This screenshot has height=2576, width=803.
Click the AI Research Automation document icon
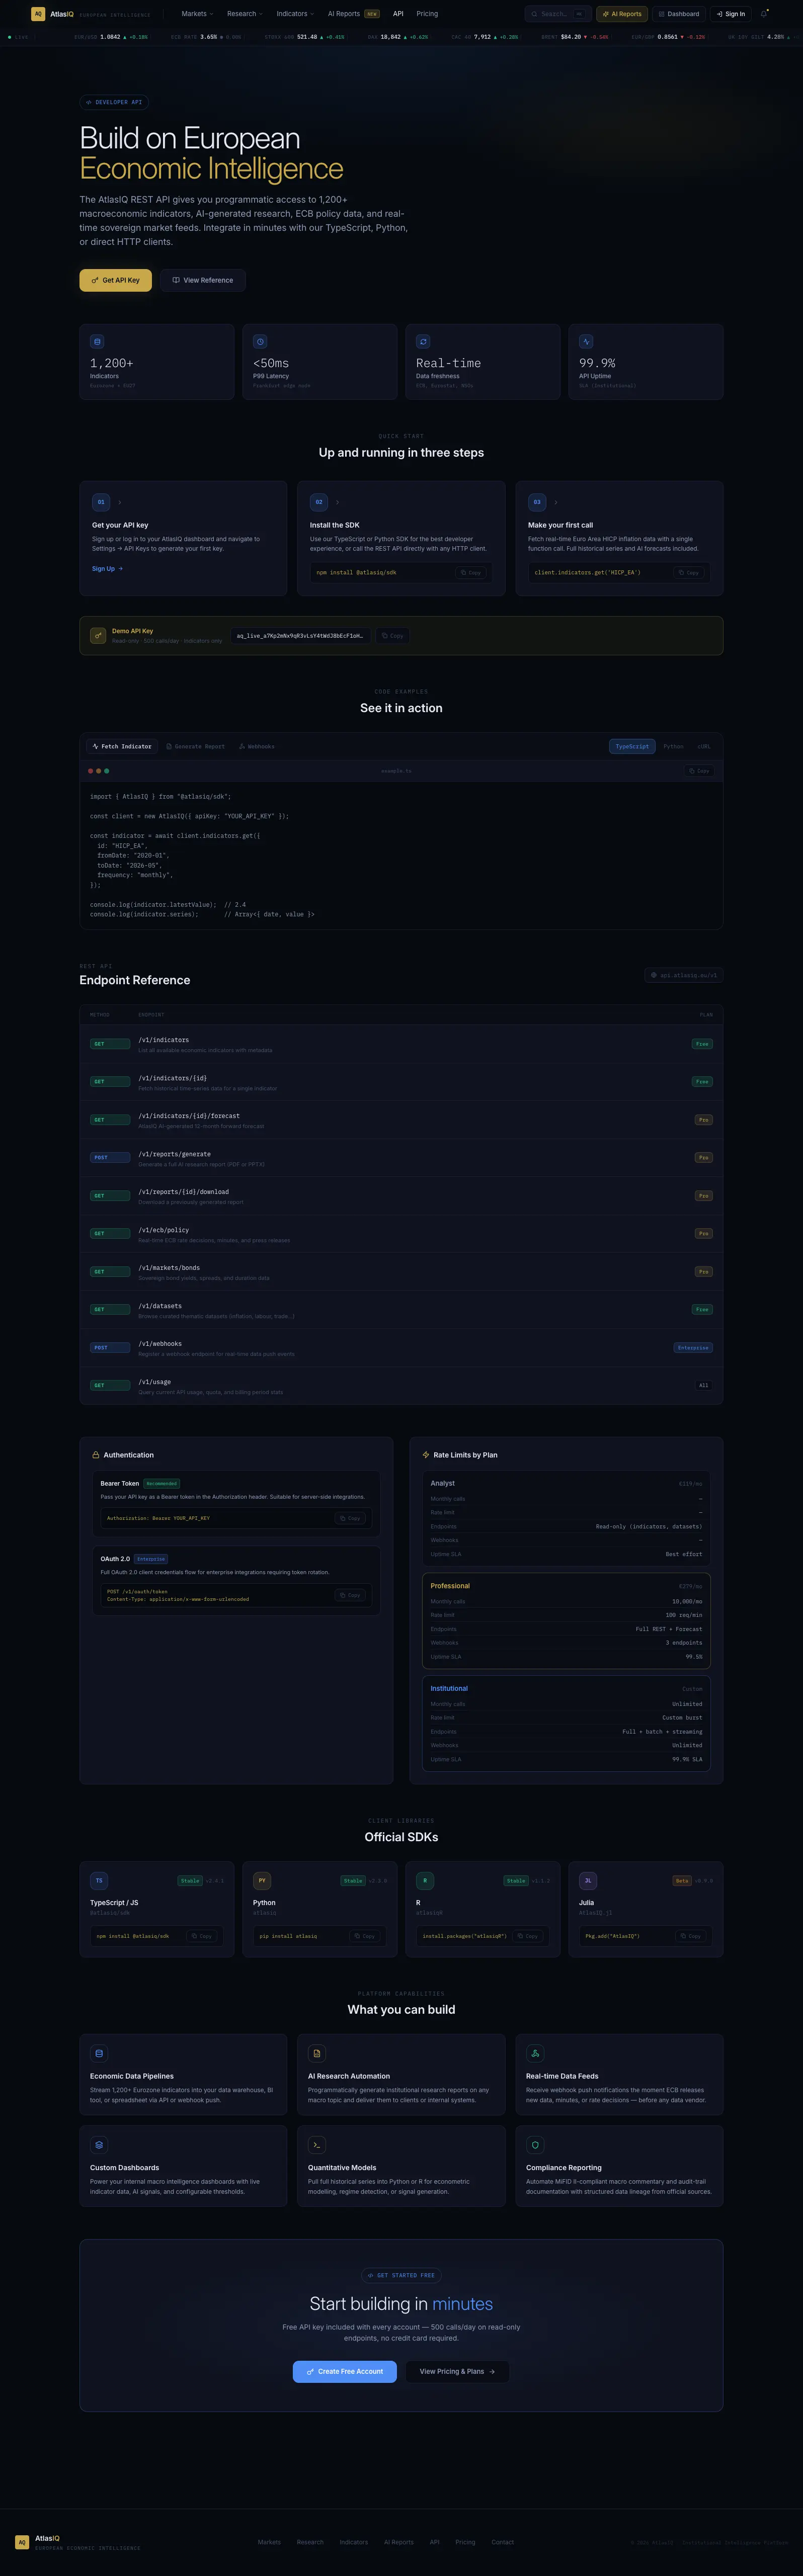pyautogui.click(x=317, y=2053)
